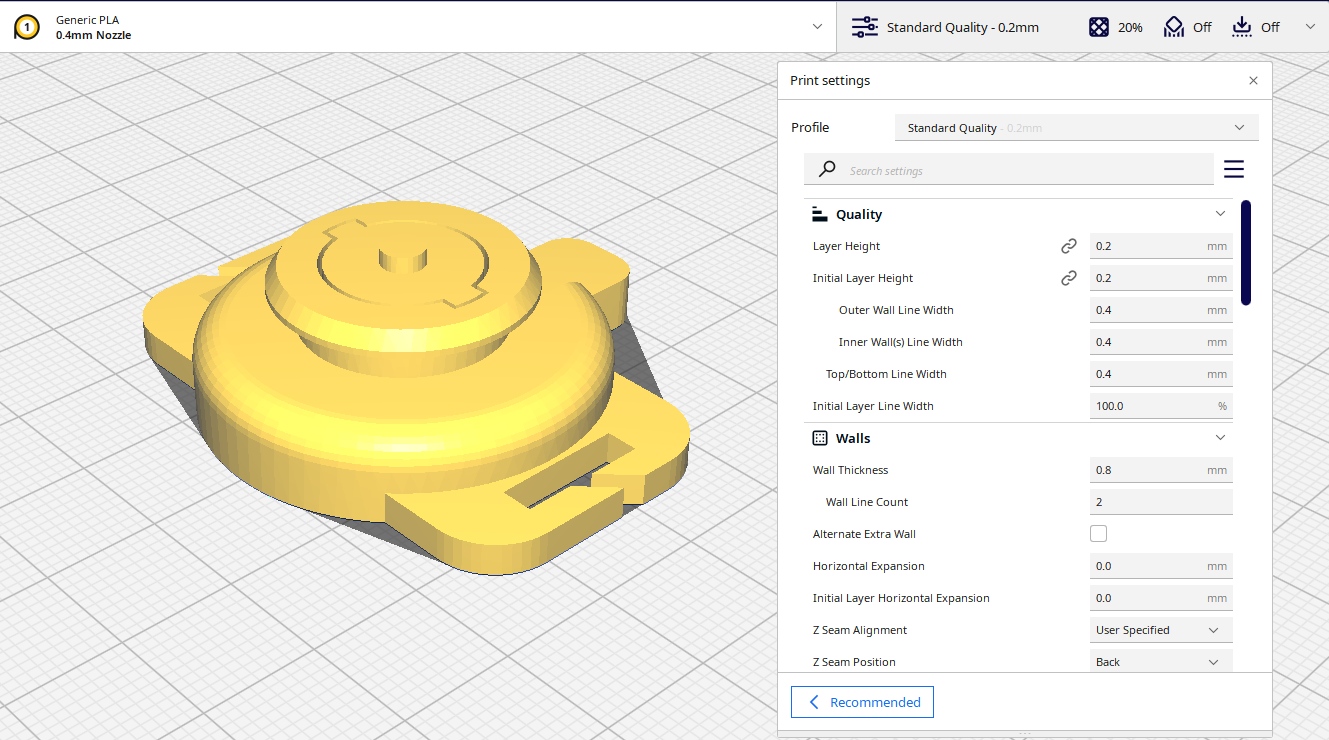Screen dimensions: 1329x740
Task: Edit the Wall Line Count field
Action: 1161,502
